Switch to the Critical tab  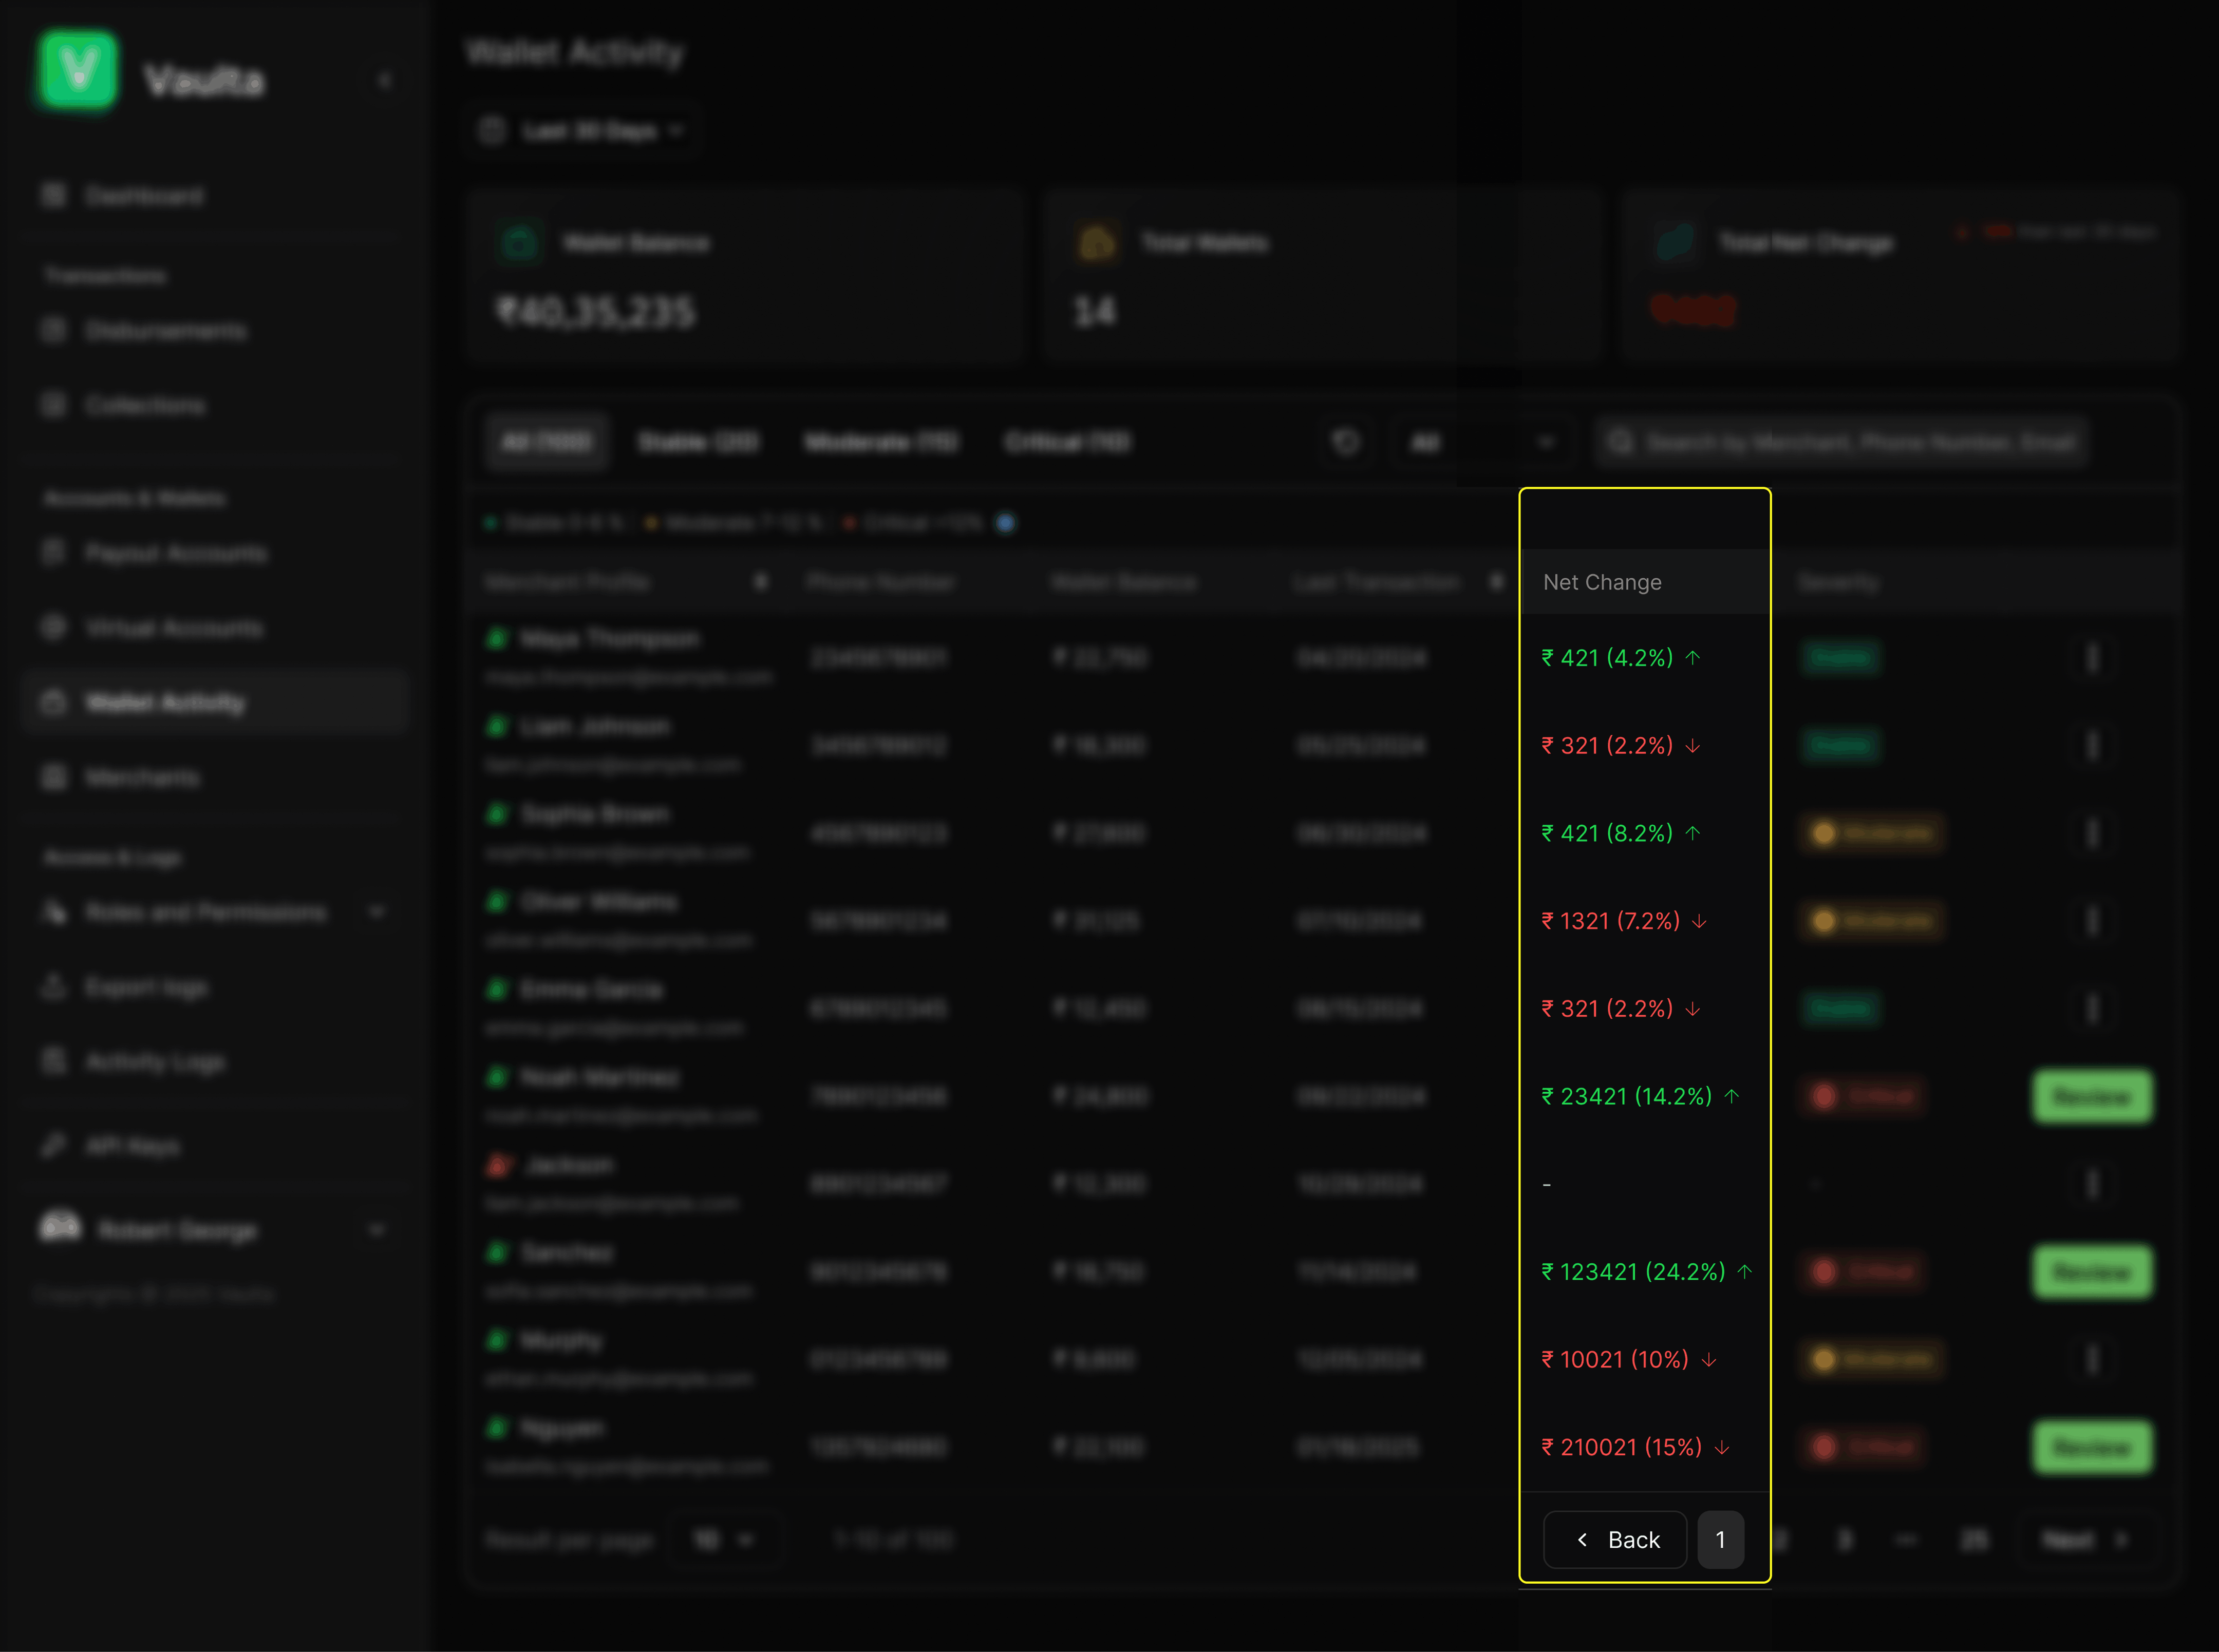pos(1067,441)
